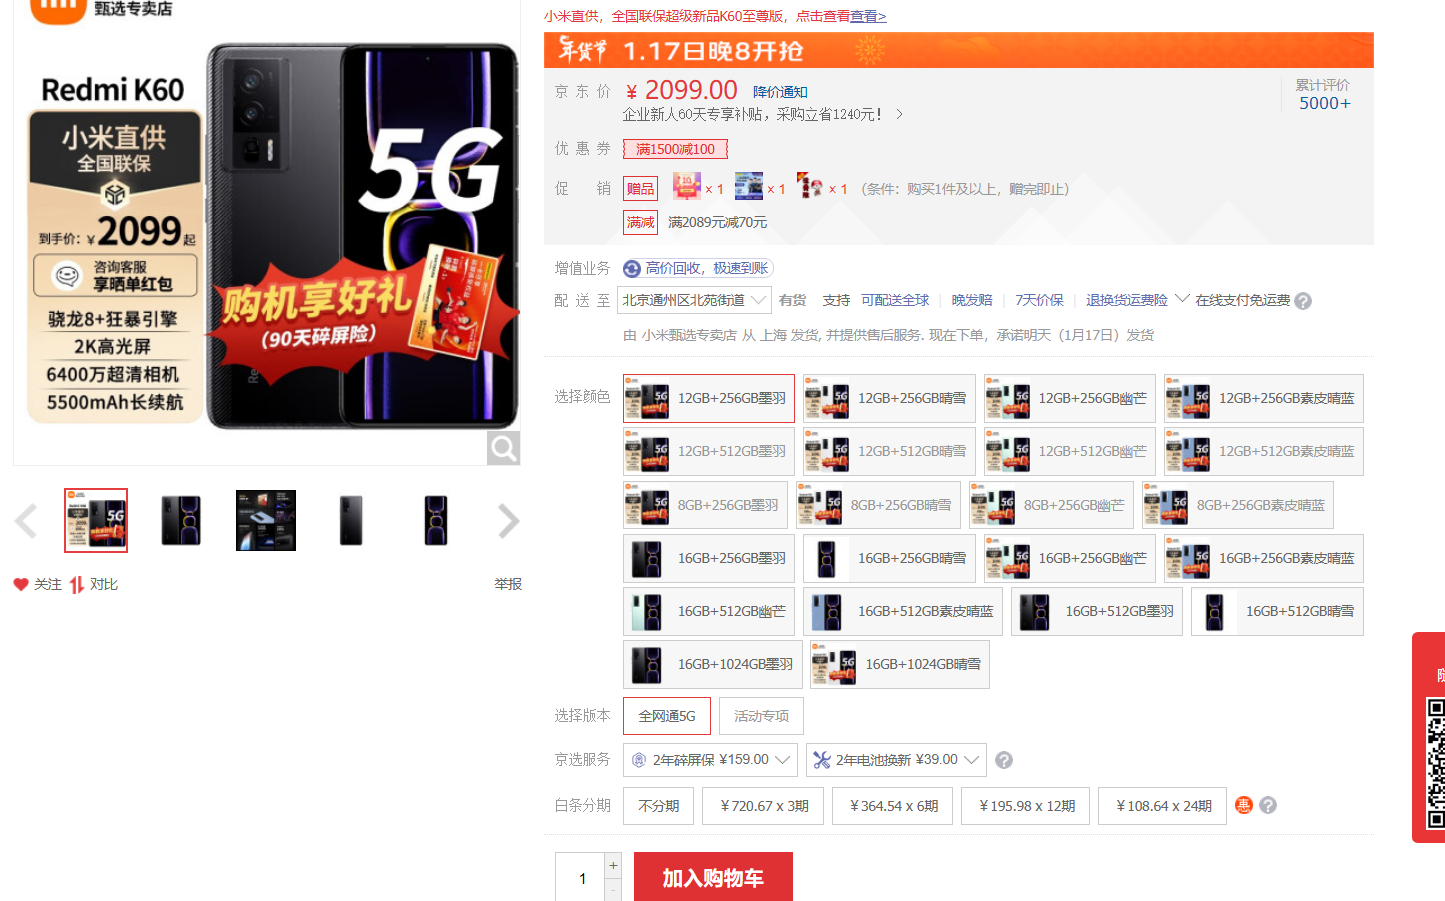Choose 不分期 installment option

658,806
